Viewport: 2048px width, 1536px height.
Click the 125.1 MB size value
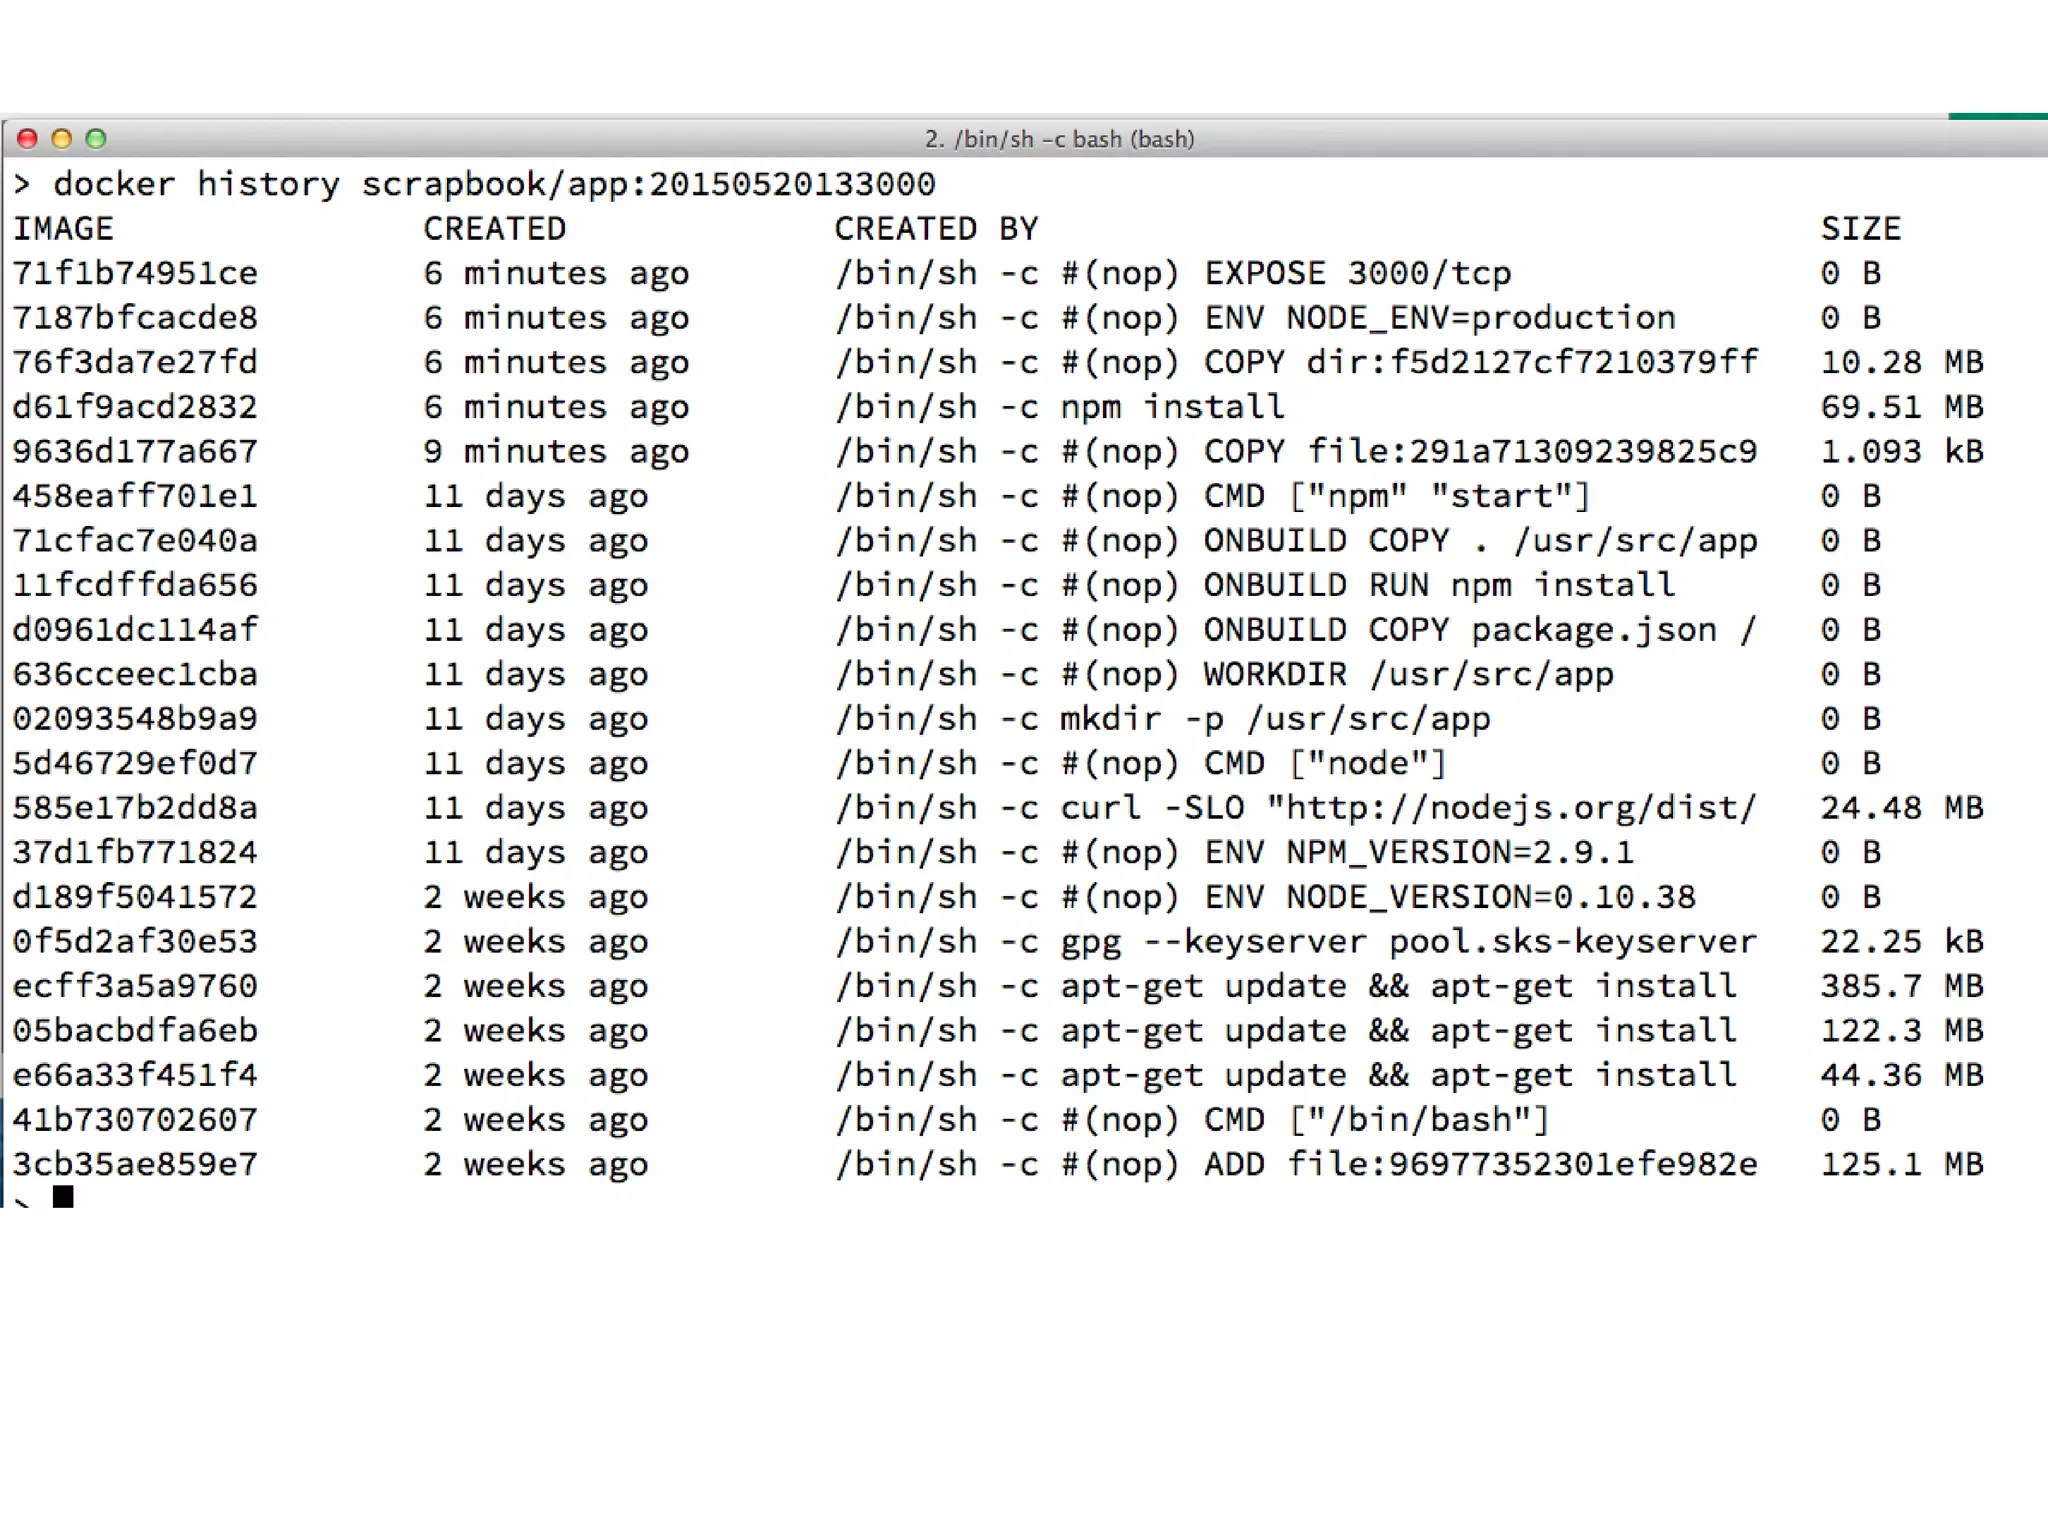click(1901, 1164)
